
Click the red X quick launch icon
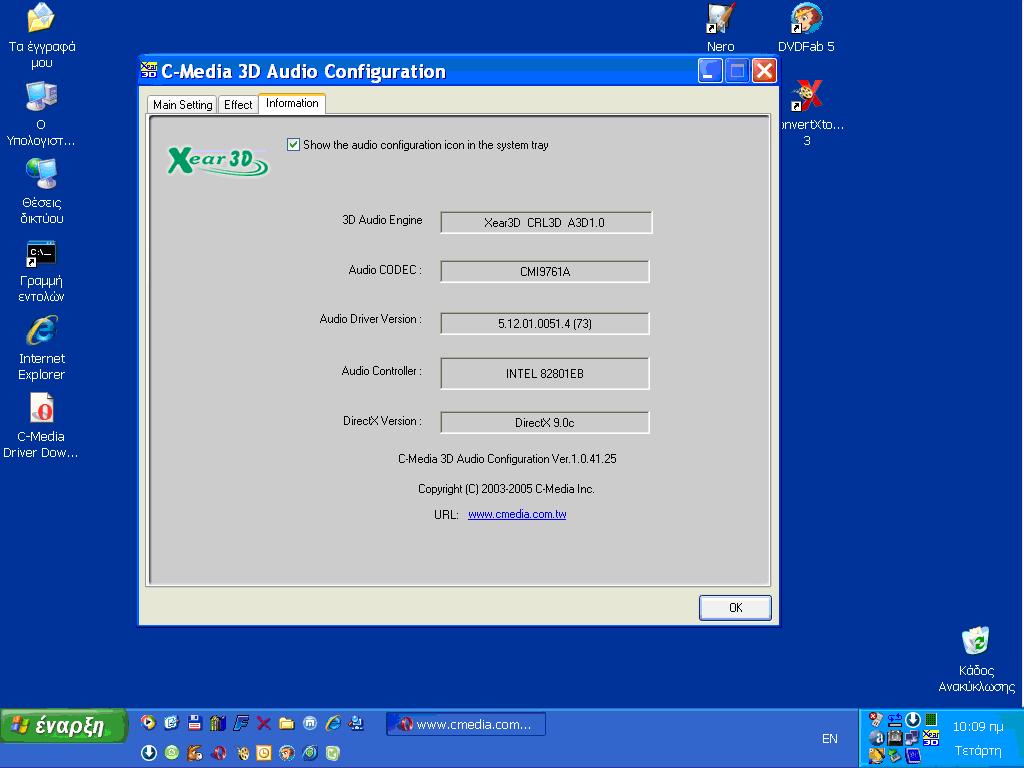[264, 723]
